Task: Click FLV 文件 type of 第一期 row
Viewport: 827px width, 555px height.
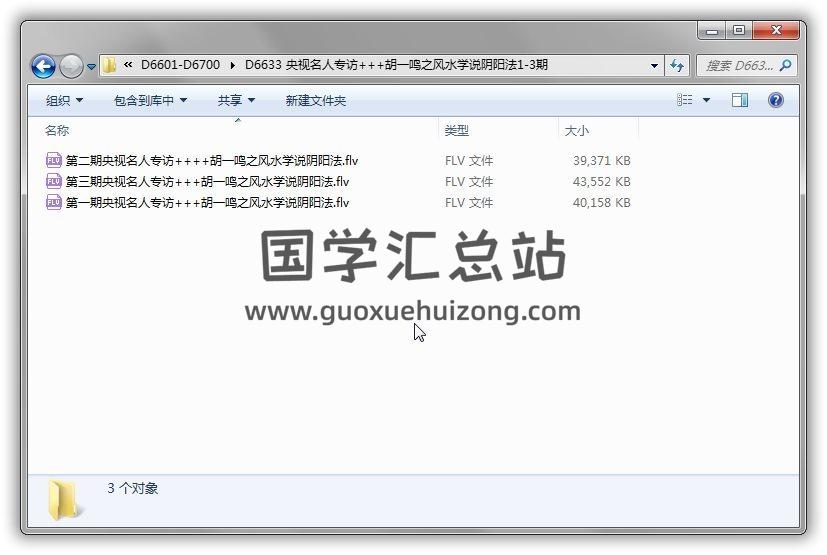Action: pos(469,203)
